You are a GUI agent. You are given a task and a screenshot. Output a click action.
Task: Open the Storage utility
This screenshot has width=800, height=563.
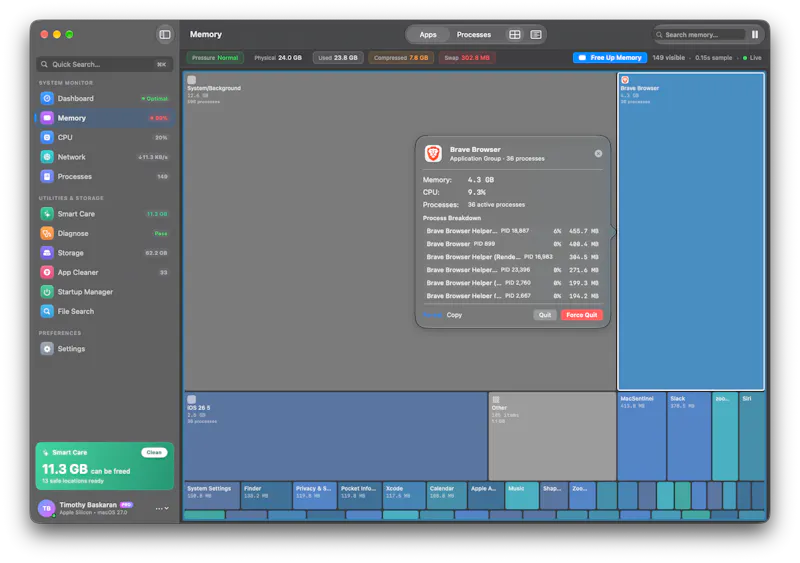click(105, 253)
